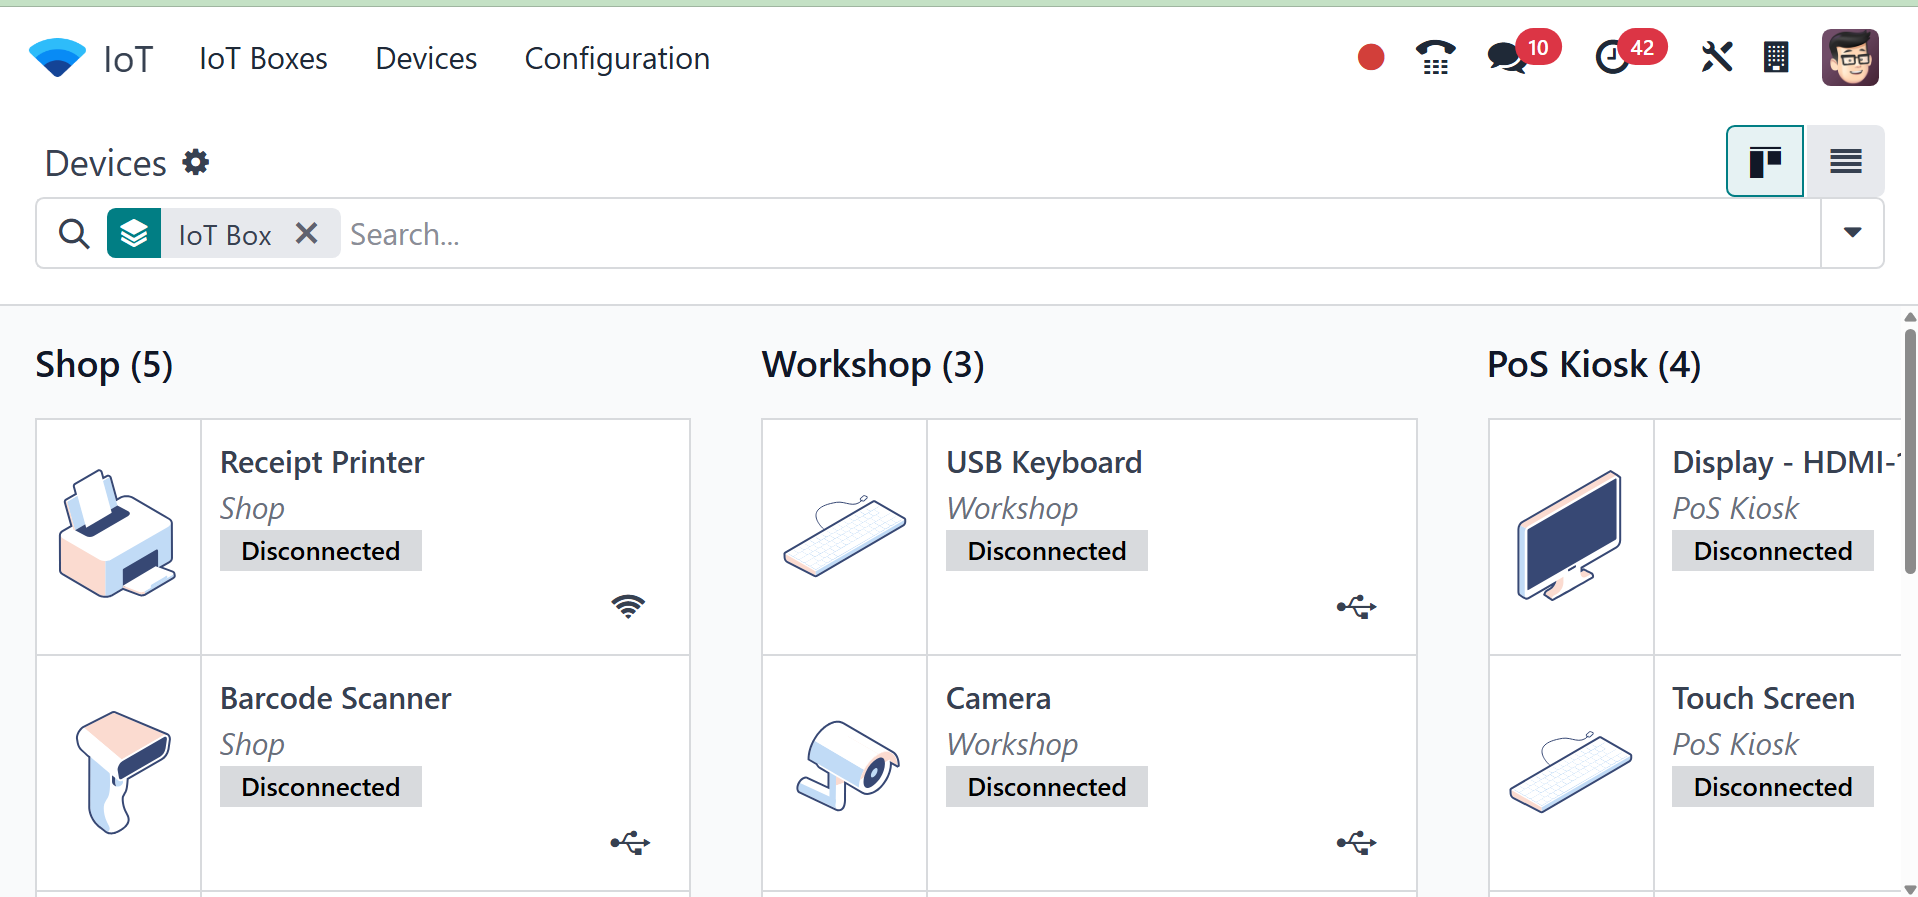Click the Search input field
1918x897 pixels.
(1080, 234)
